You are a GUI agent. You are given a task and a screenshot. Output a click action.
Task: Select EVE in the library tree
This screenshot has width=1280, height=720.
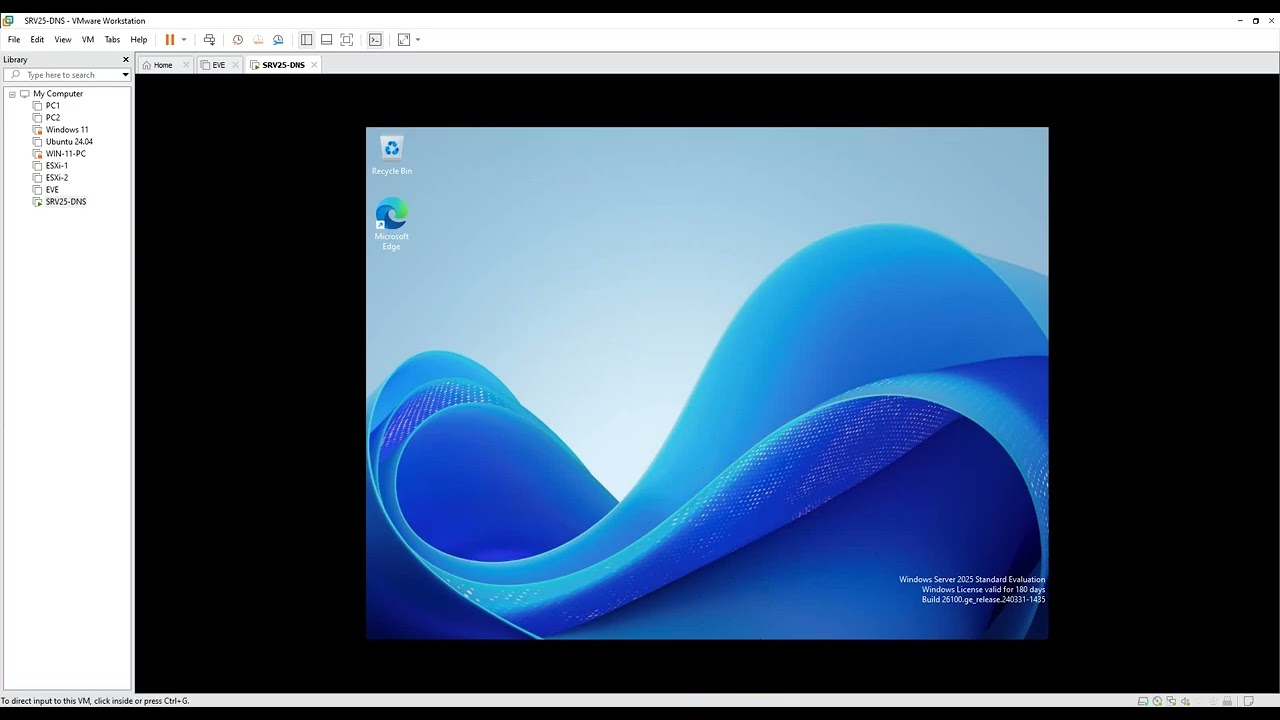tap(52, 190)
